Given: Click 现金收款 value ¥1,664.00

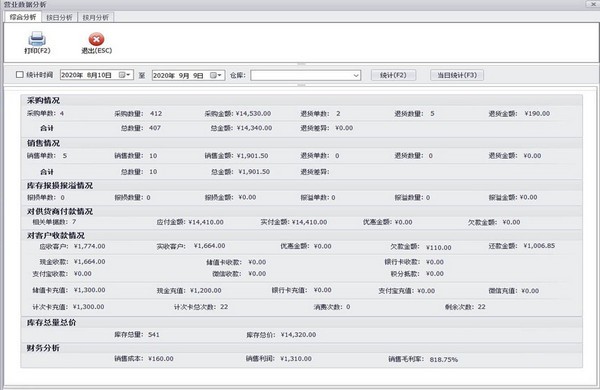Looking at the screenshot, I should [90, 262].
